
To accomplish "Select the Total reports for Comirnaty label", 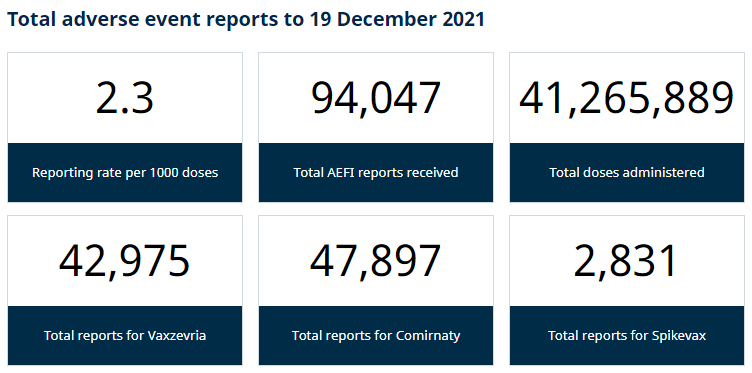I will click(x=376, y=336).
